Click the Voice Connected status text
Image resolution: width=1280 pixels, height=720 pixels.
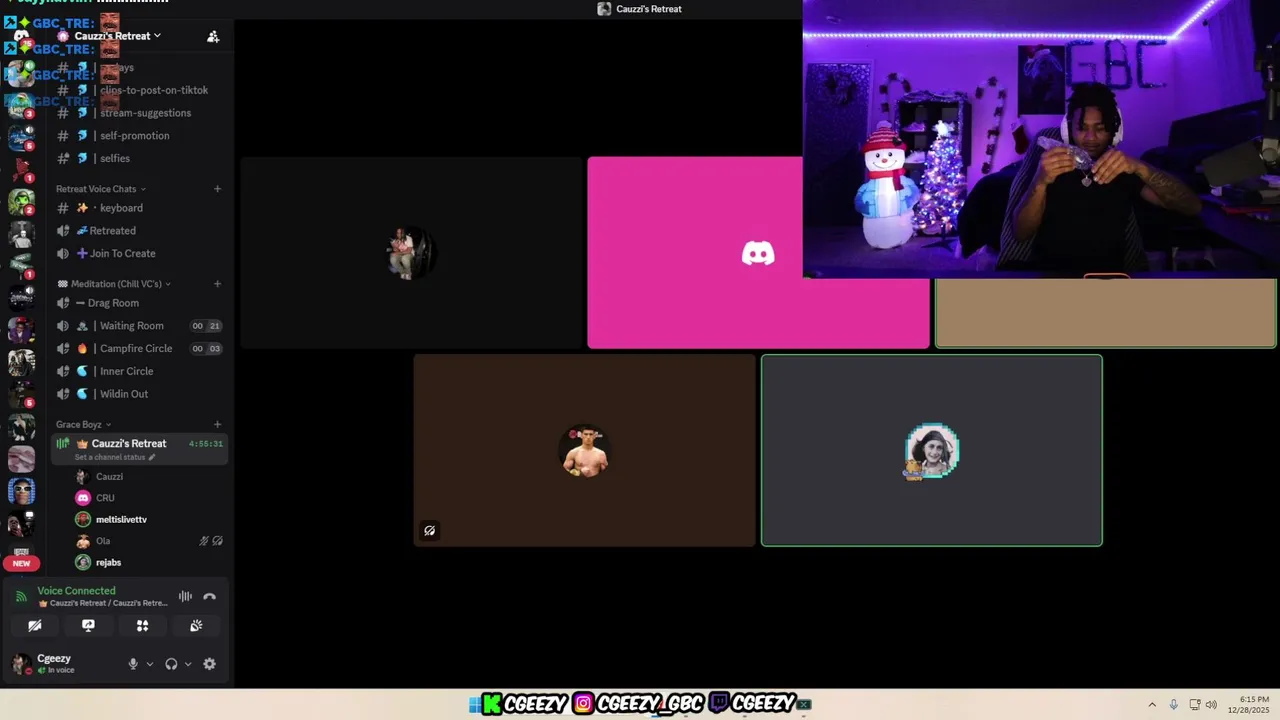[76, 591]
